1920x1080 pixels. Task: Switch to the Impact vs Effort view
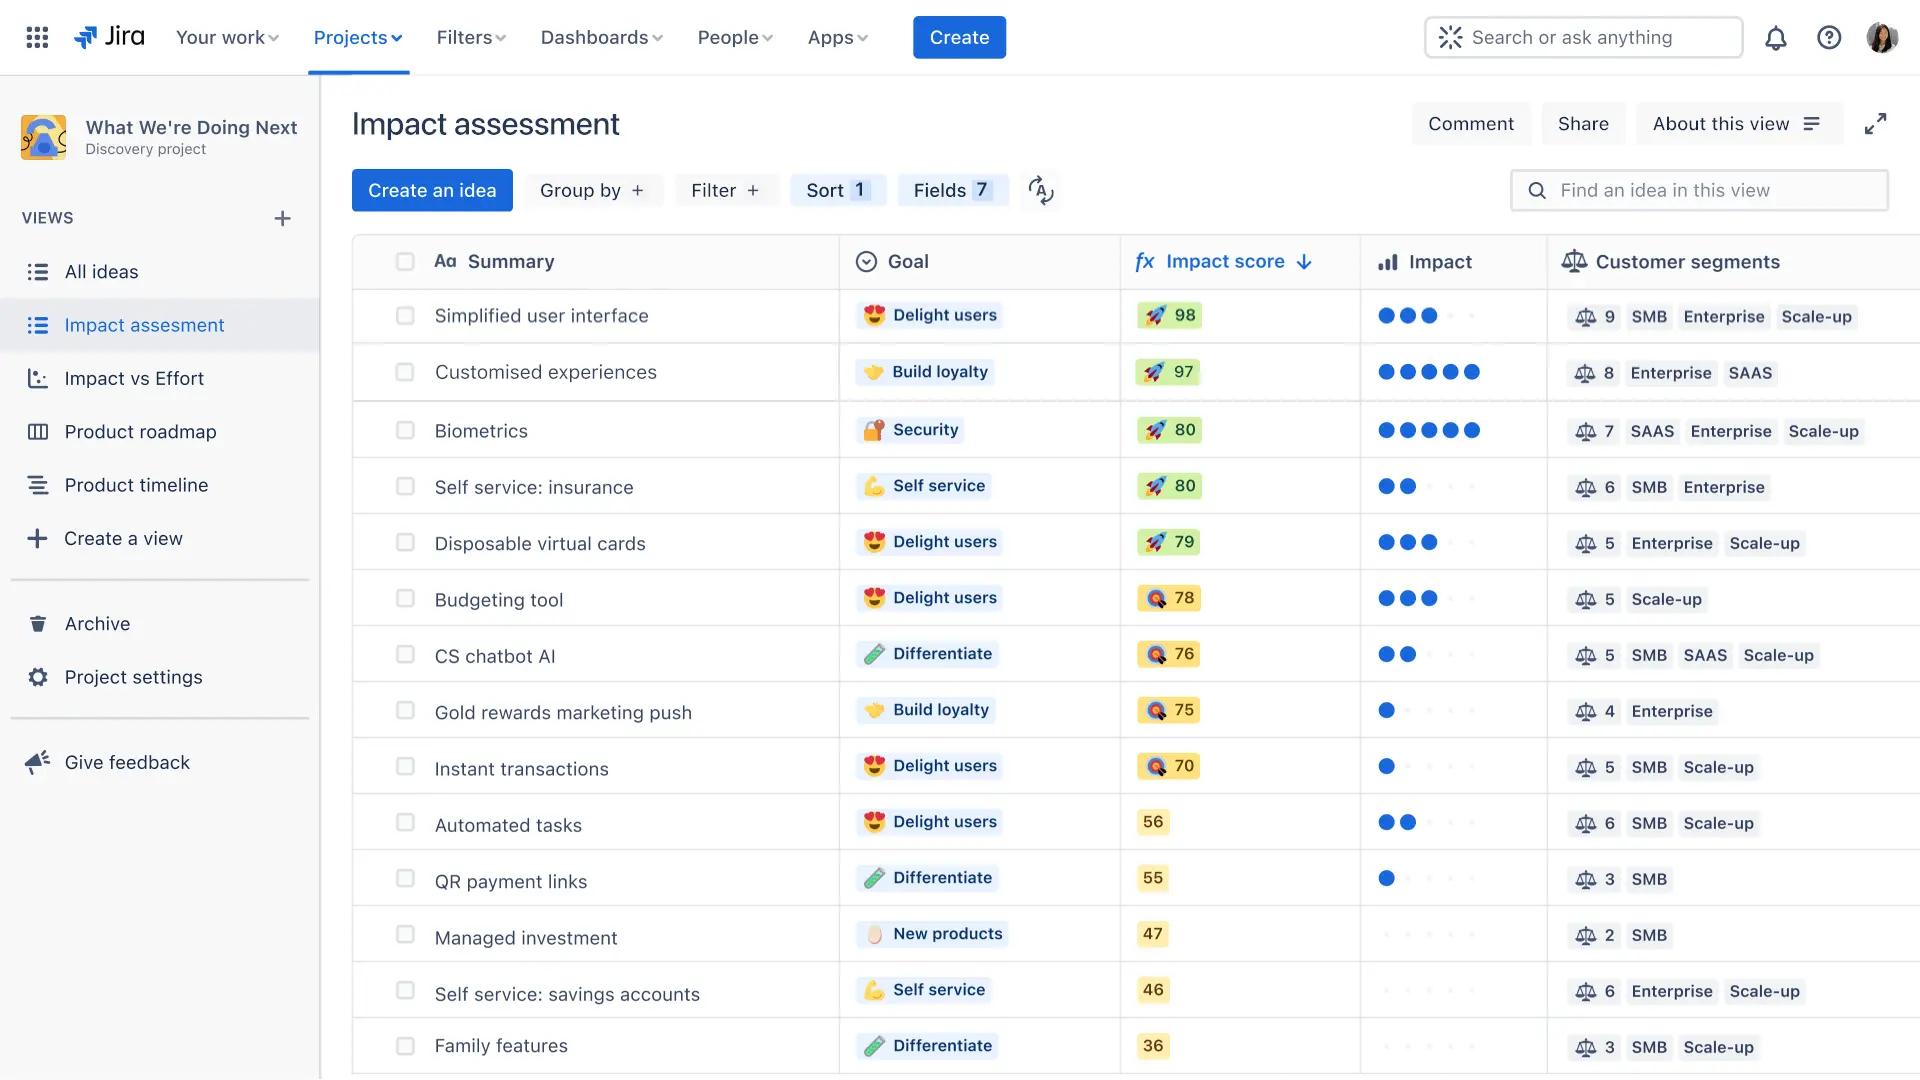click(134, 379)
